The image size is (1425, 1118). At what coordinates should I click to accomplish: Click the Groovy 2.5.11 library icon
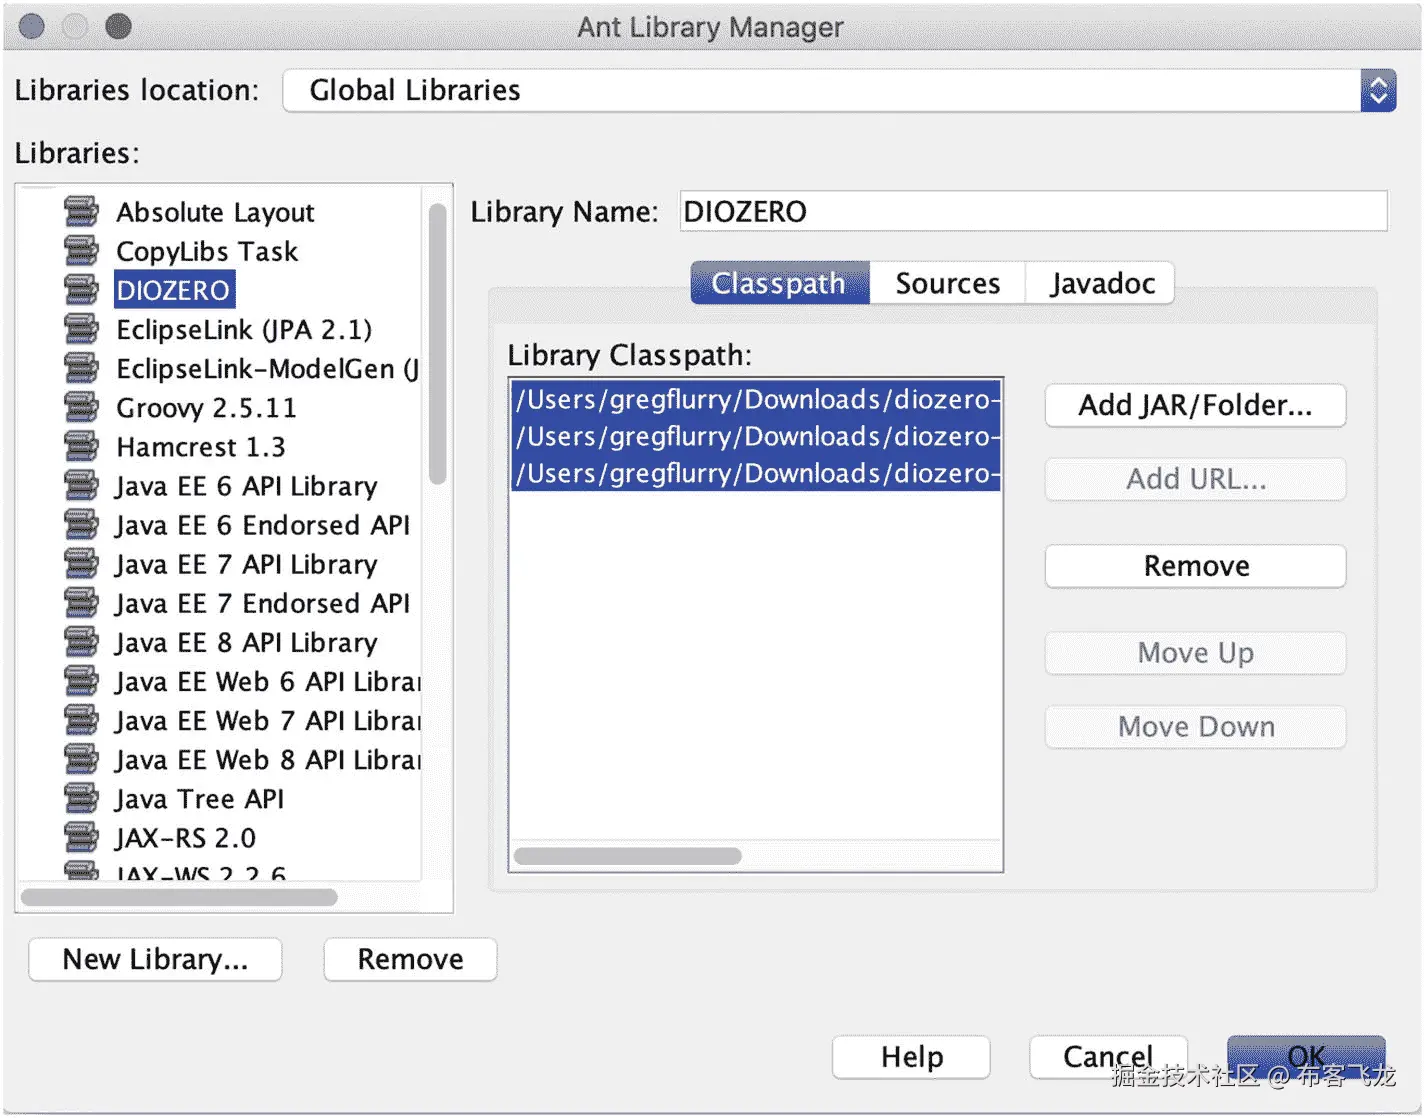81,408
